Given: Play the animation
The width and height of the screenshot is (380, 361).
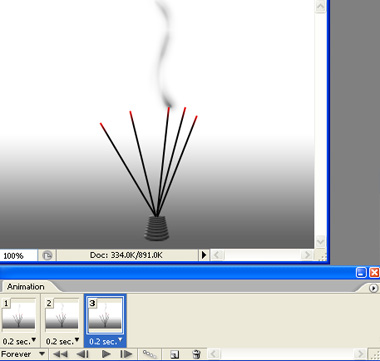Looking at the screenshot, I should pos(106,354).
